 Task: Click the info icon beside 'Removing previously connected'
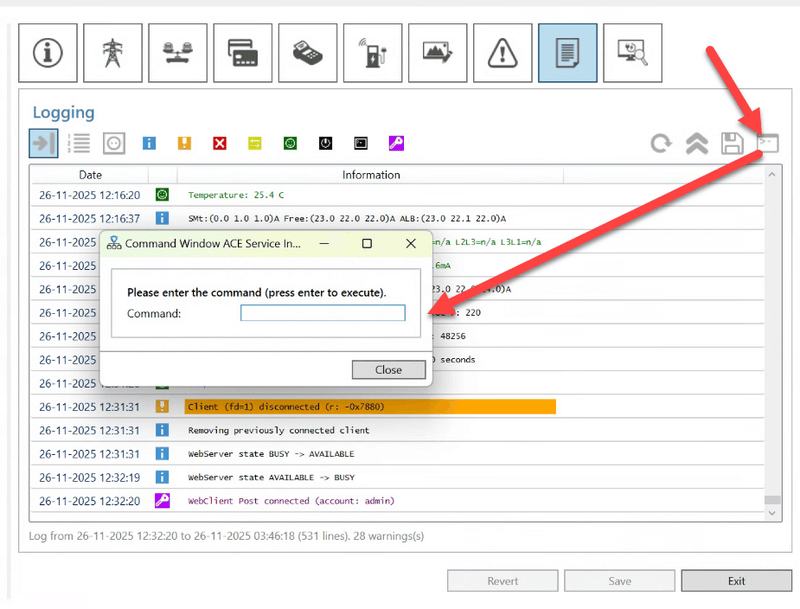coord(162,429)
